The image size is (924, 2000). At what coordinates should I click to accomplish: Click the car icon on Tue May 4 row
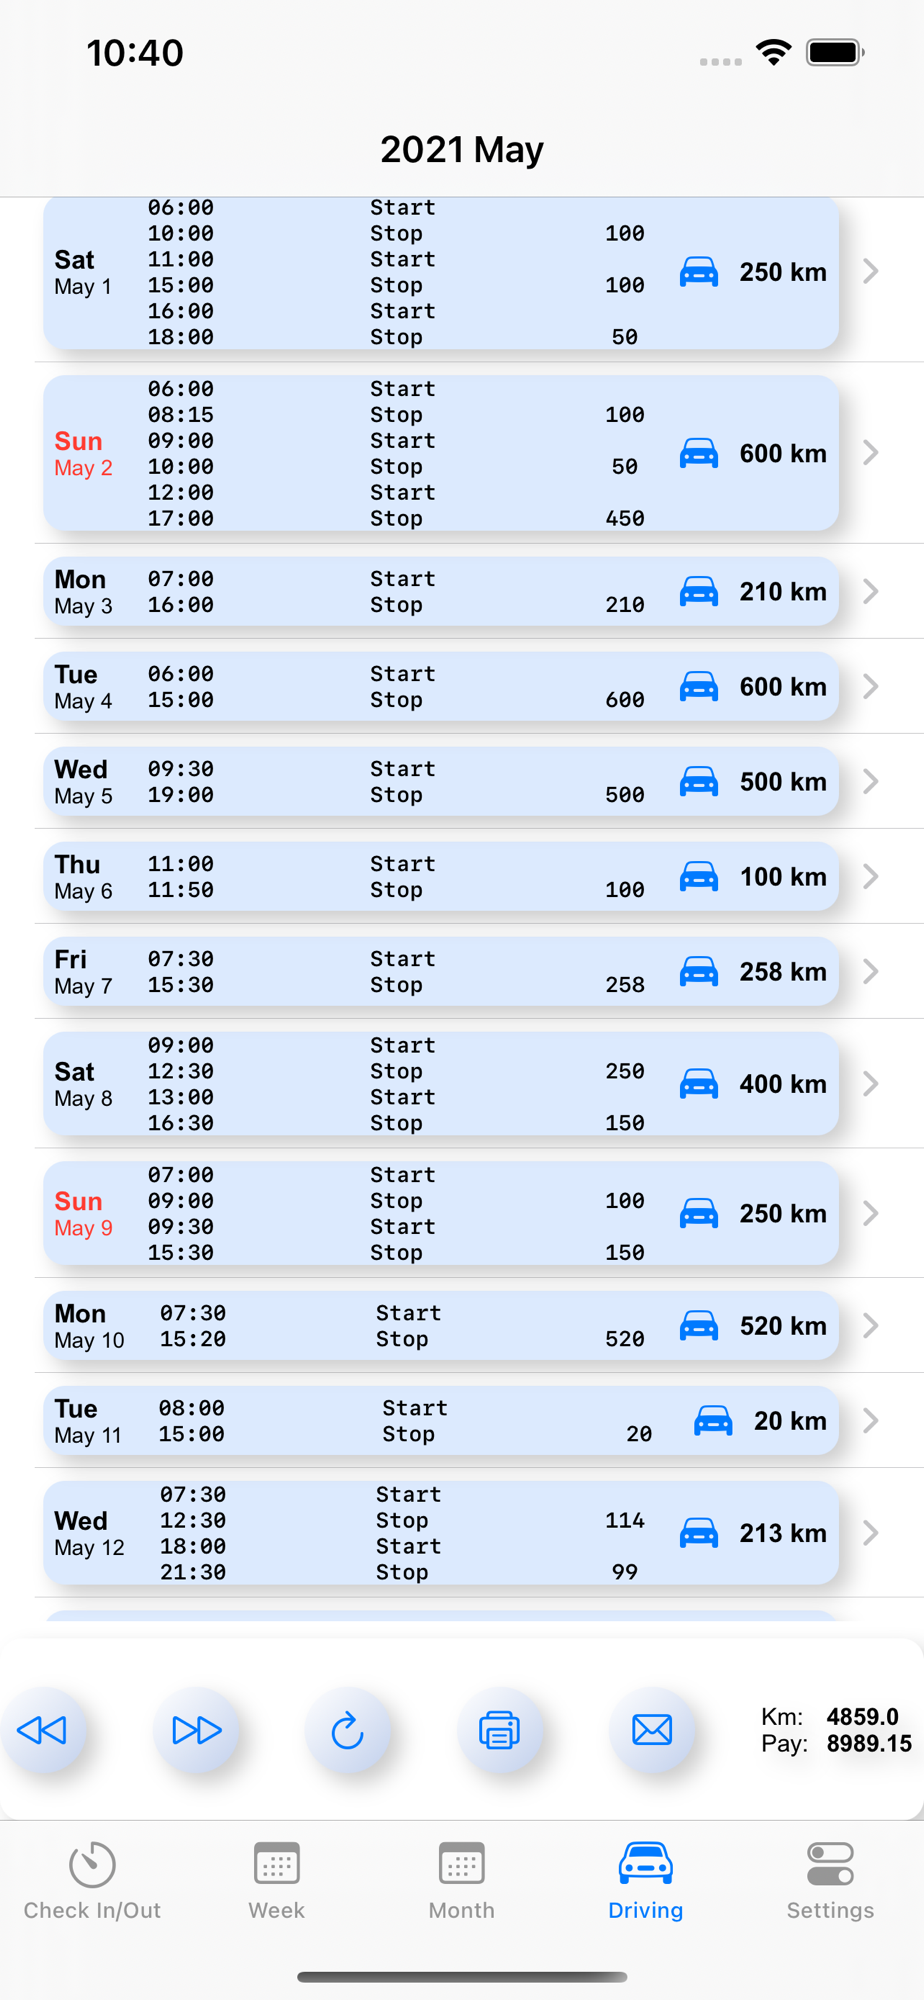[x=699, y=687]
